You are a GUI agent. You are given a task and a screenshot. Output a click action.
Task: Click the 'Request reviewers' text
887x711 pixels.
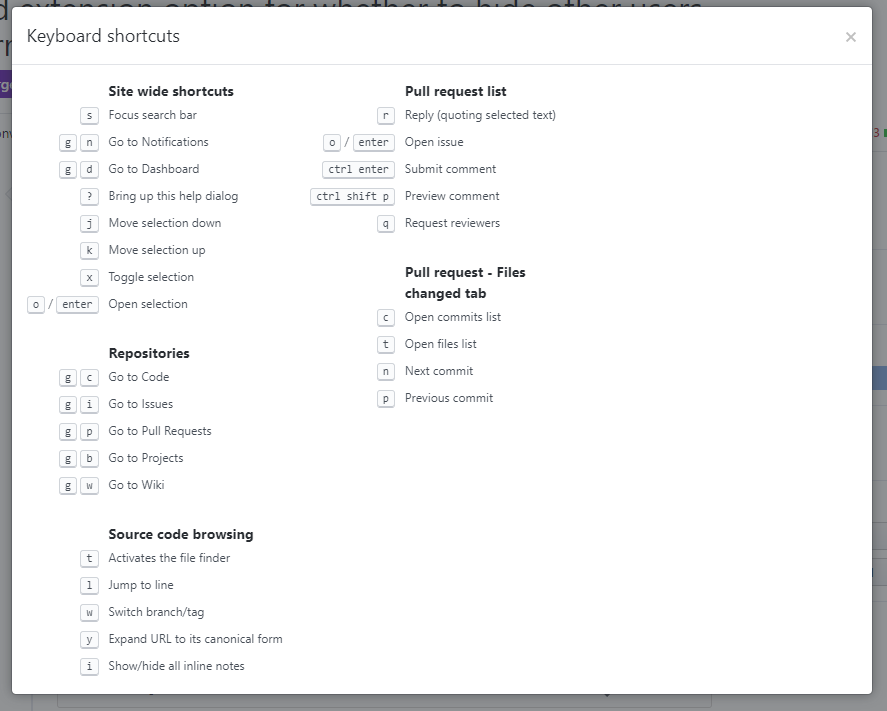coord(452,223)
